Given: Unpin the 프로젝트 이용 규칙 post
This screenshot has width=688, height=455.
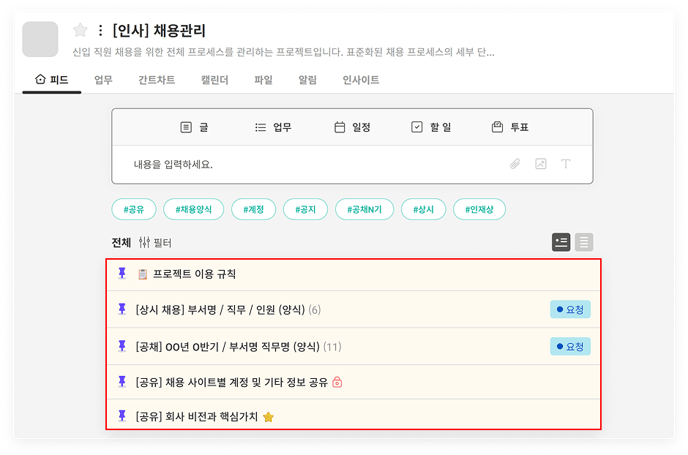Looking at the screenshot, I should tap(122, 273).
